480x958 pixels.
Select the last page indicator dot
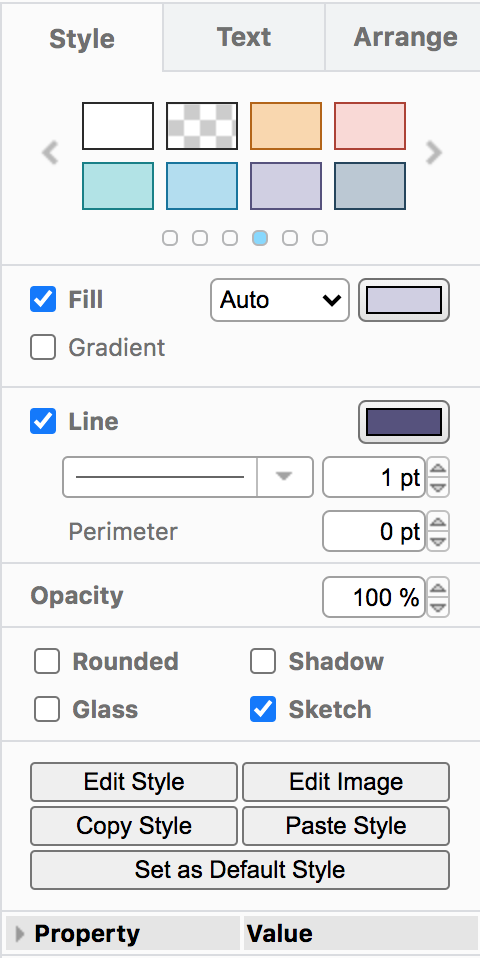click(x=320, y=238)
